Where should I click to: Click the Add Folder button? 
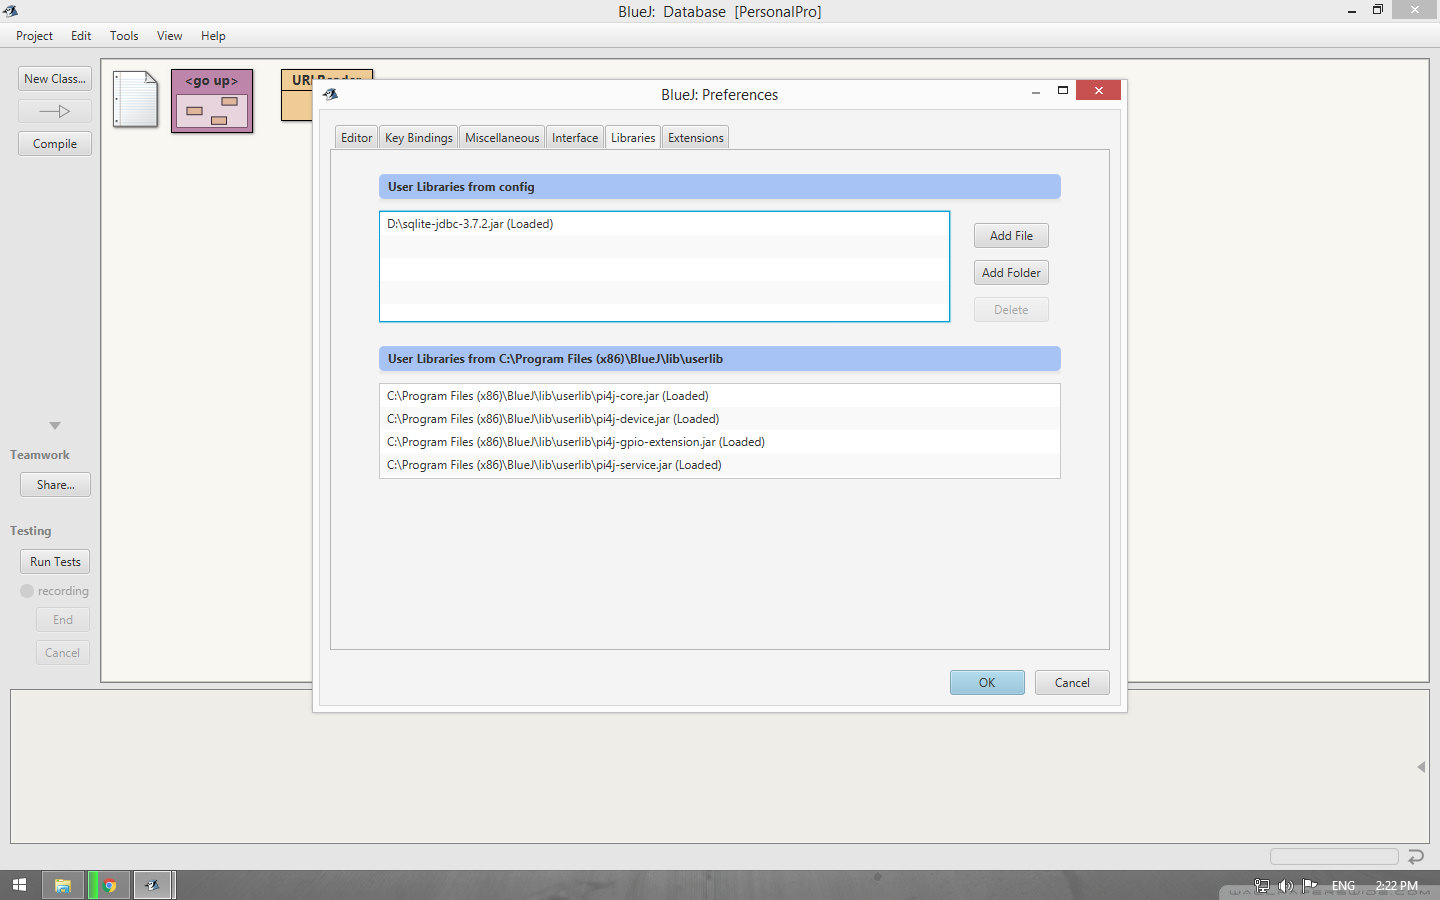1011,273
